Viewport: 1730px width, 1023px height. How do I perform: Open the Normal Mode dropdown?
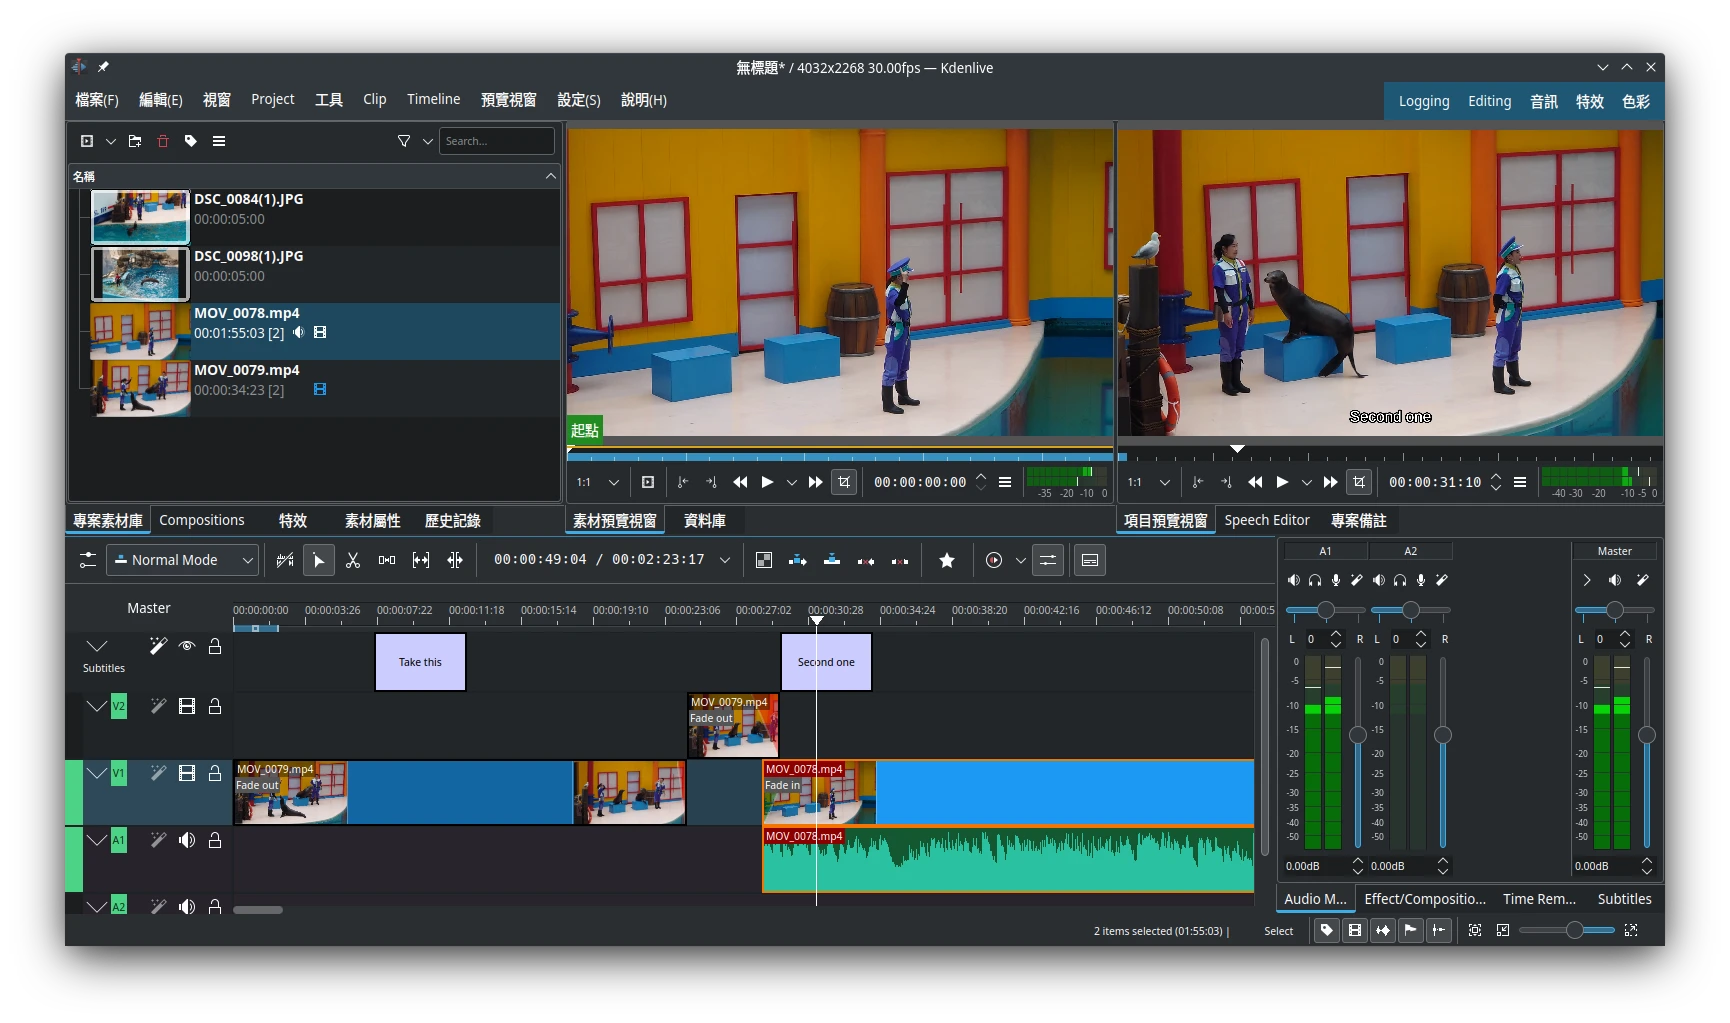pos(183,561)
